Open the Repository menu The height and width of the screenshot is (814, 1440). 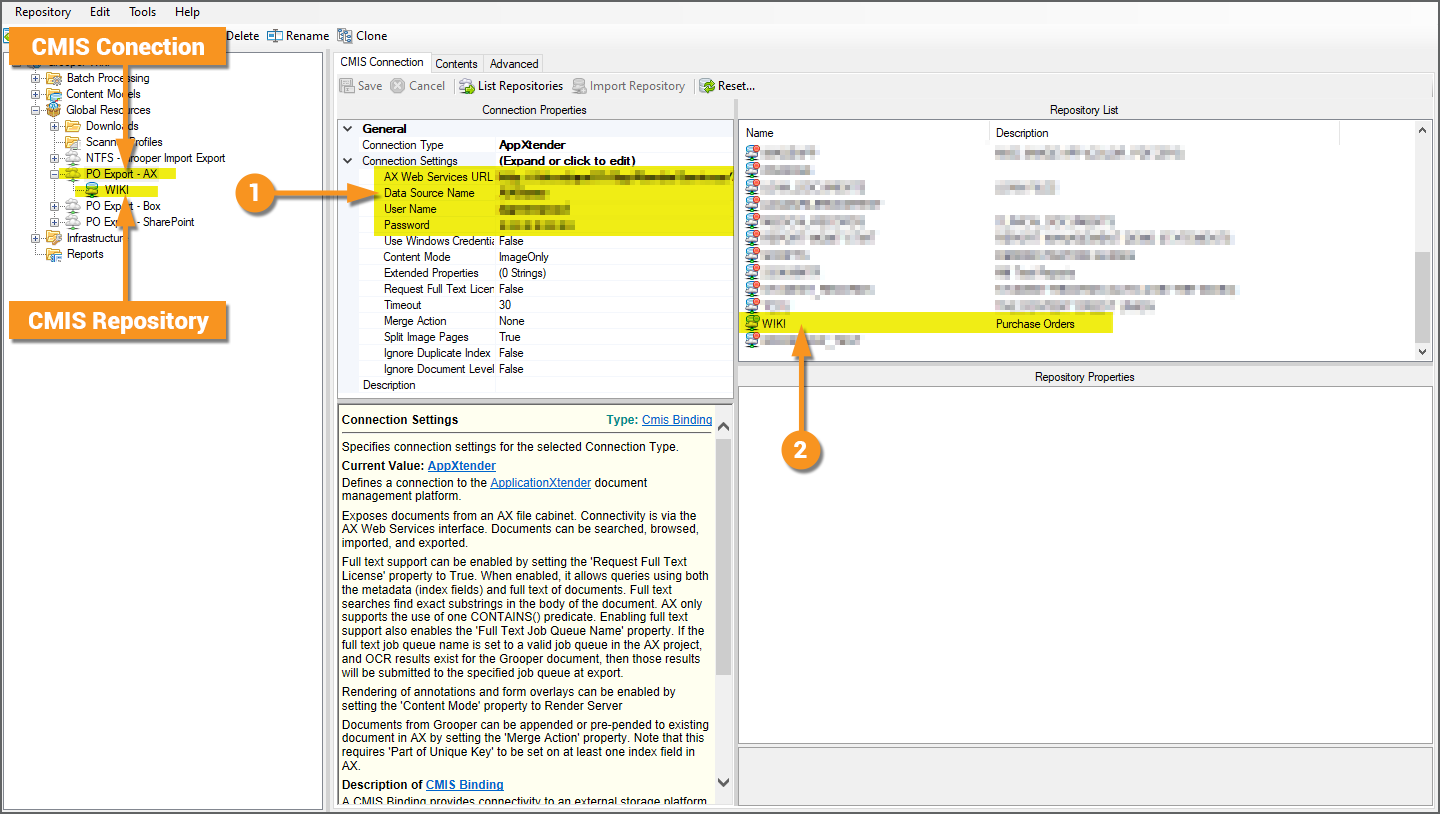click(43, 12)
